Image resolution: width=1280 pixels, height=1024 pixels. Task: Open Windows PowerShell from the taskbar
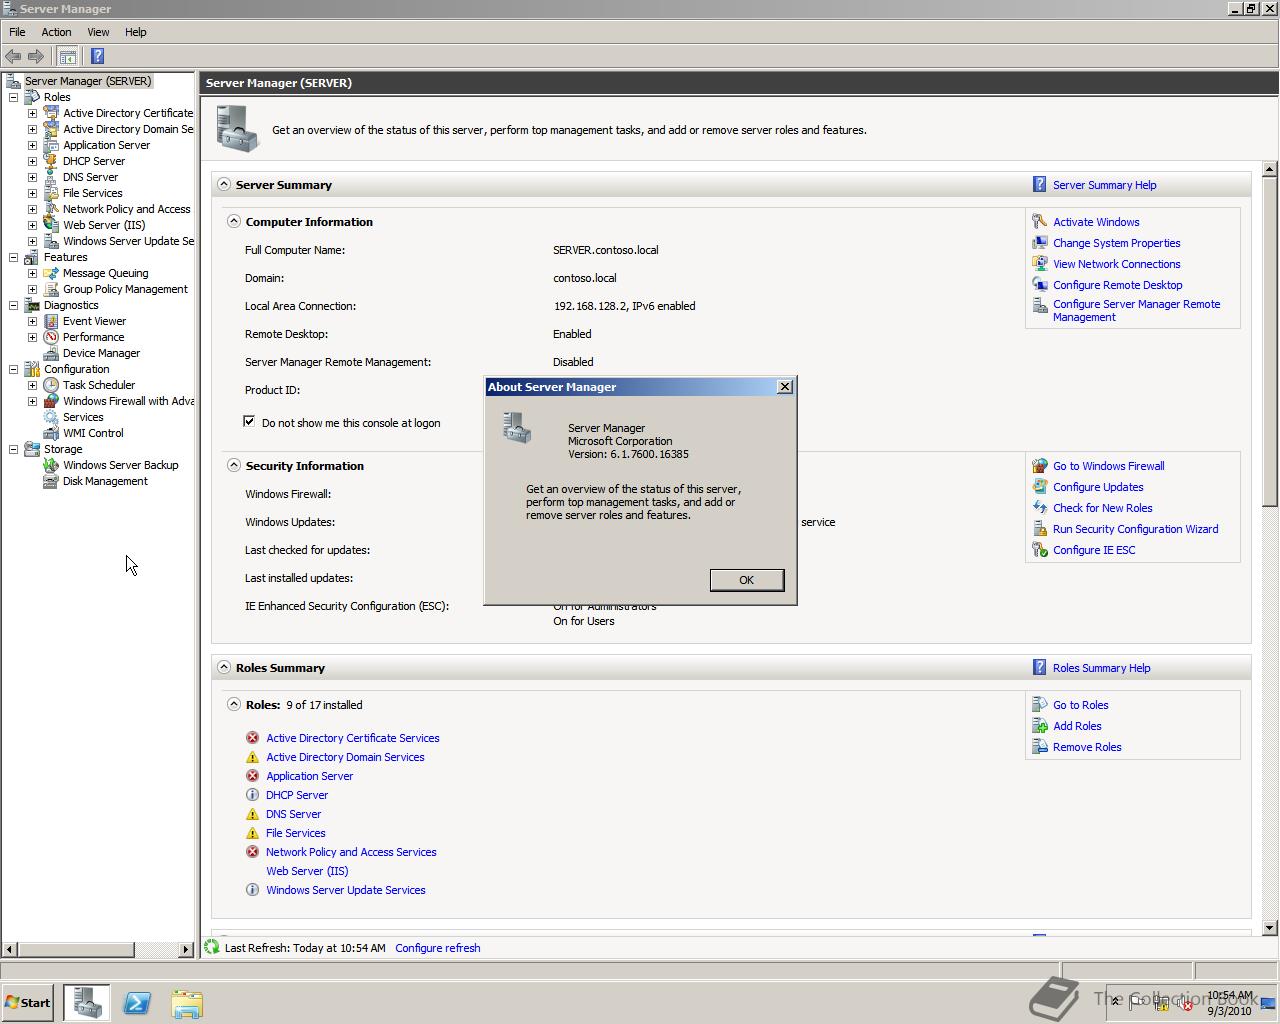[137, 1003]
